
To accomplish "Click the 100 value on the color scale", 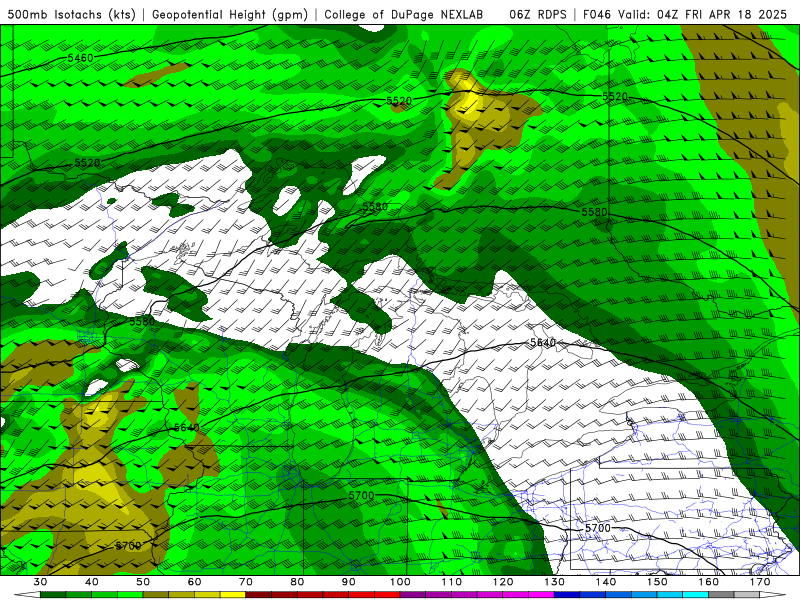I will pyautogui.click(x=400, y=582).
